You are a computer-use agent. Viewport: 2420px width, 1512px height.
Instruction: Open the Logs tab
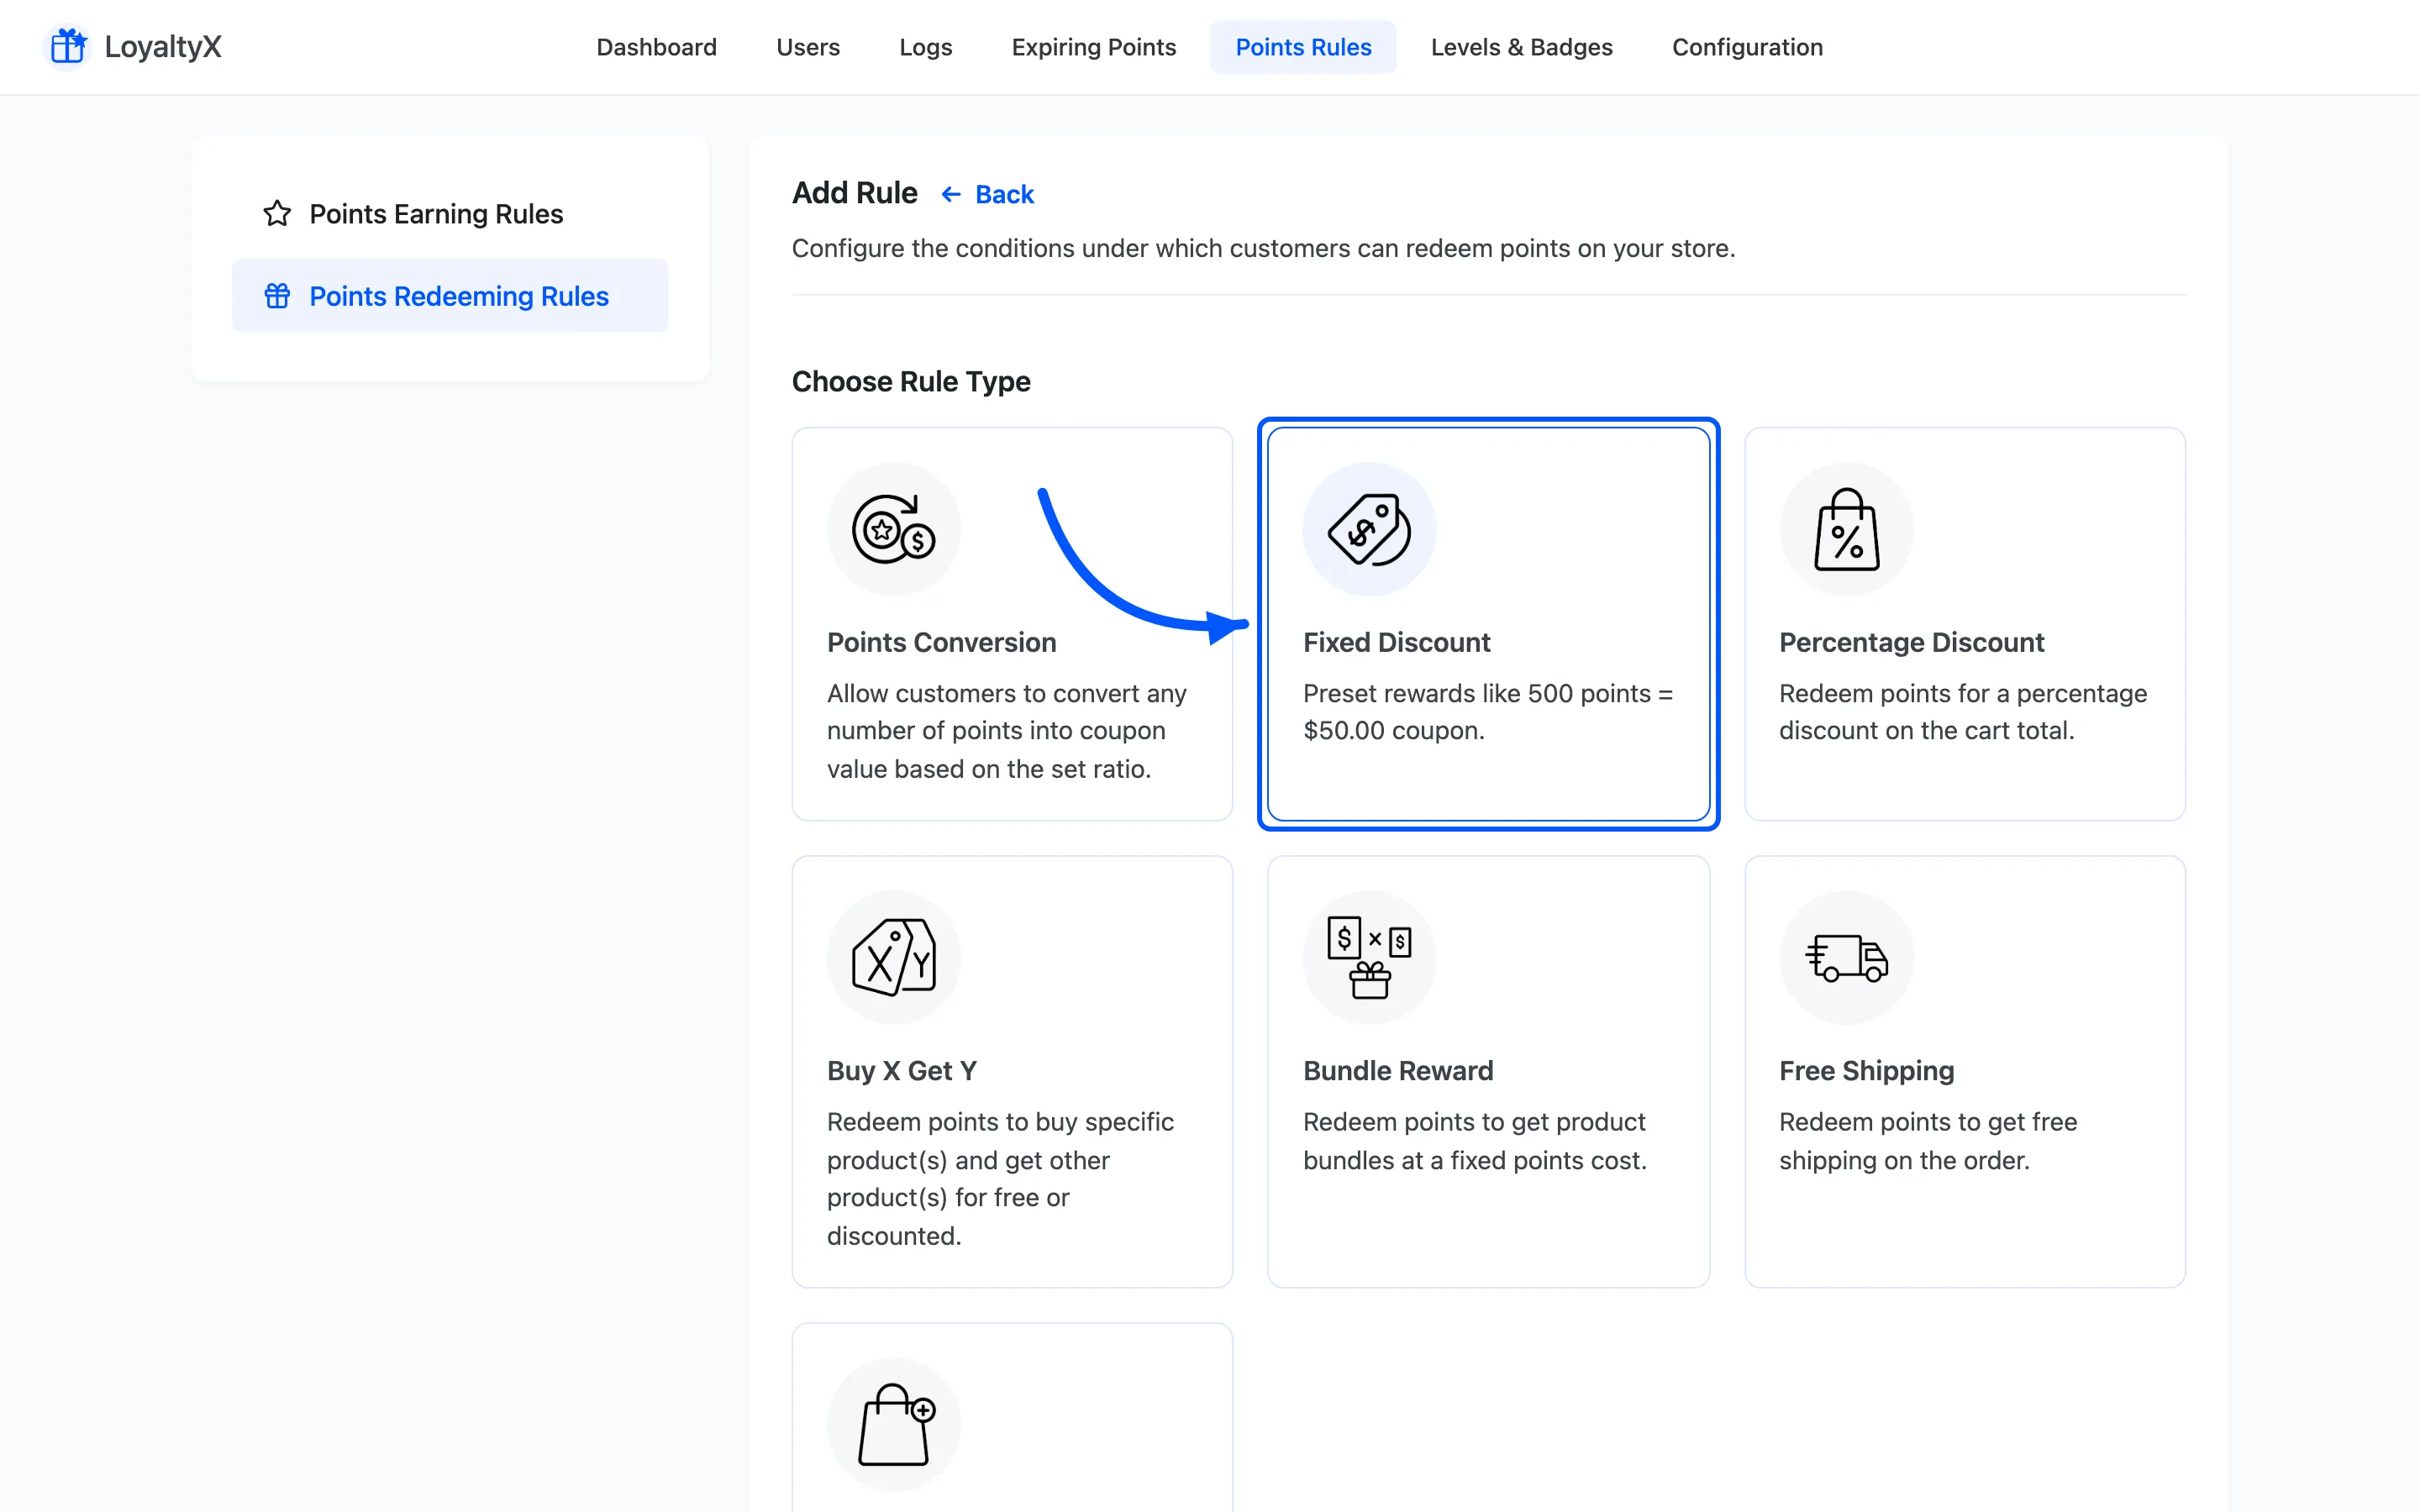pos(925,47)
